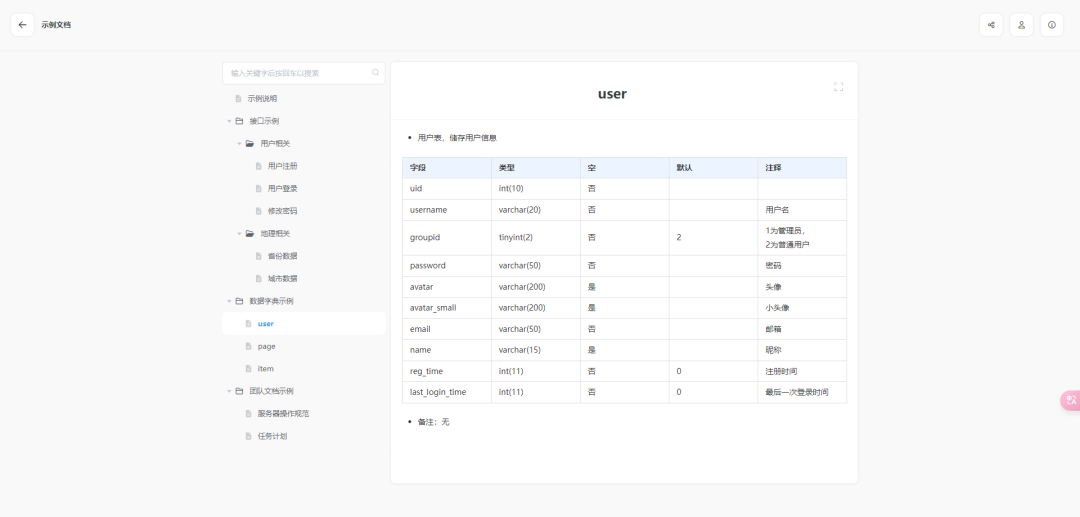Collapse the 用户相关 folder

coord(239,144)
